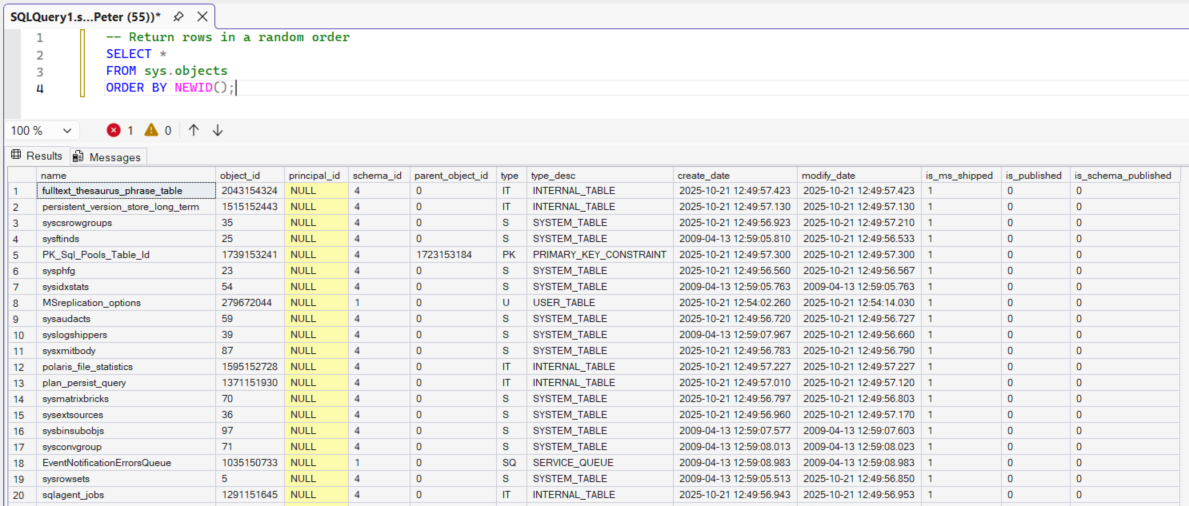1189x506 pixels.
Task: Click the type_desc column header
Action: (552, 175)
